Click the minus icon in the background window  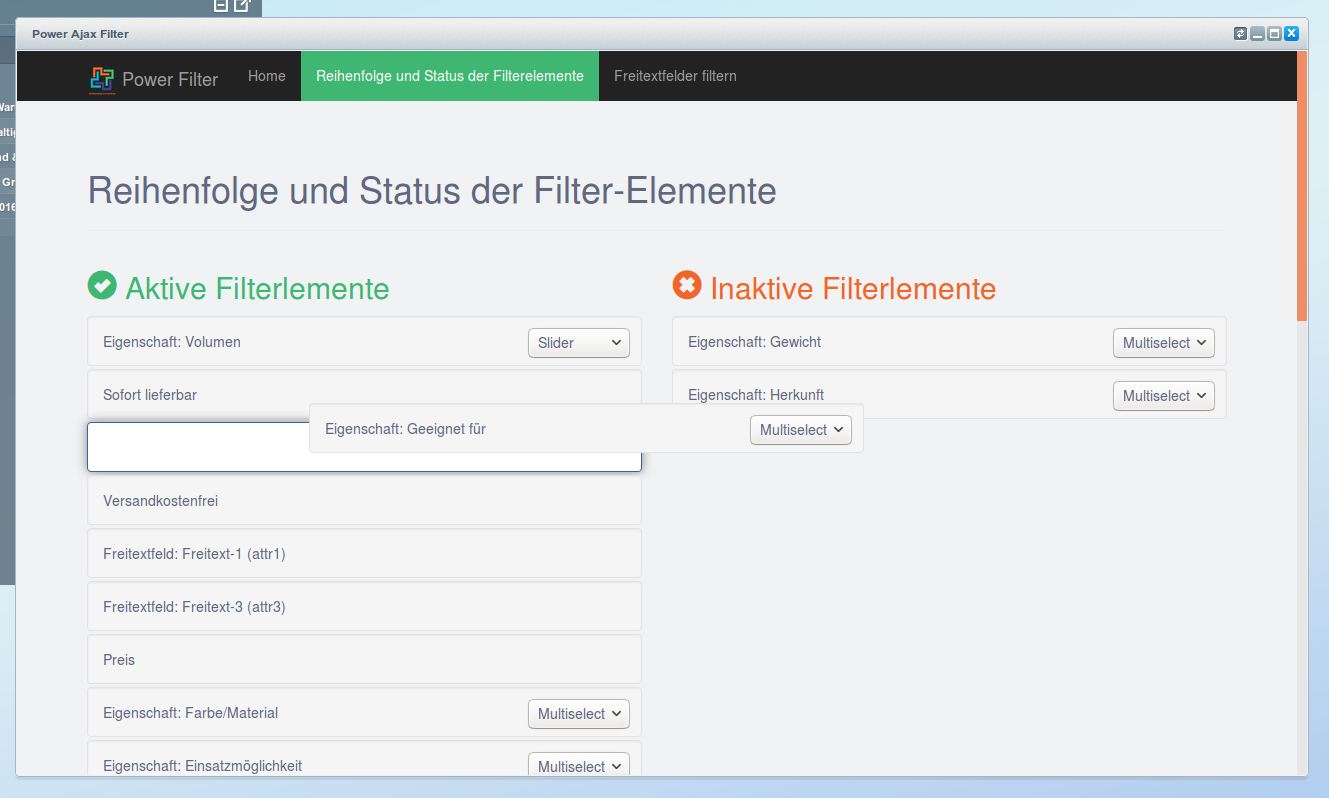pyautogui.click(x=221, y=5)
